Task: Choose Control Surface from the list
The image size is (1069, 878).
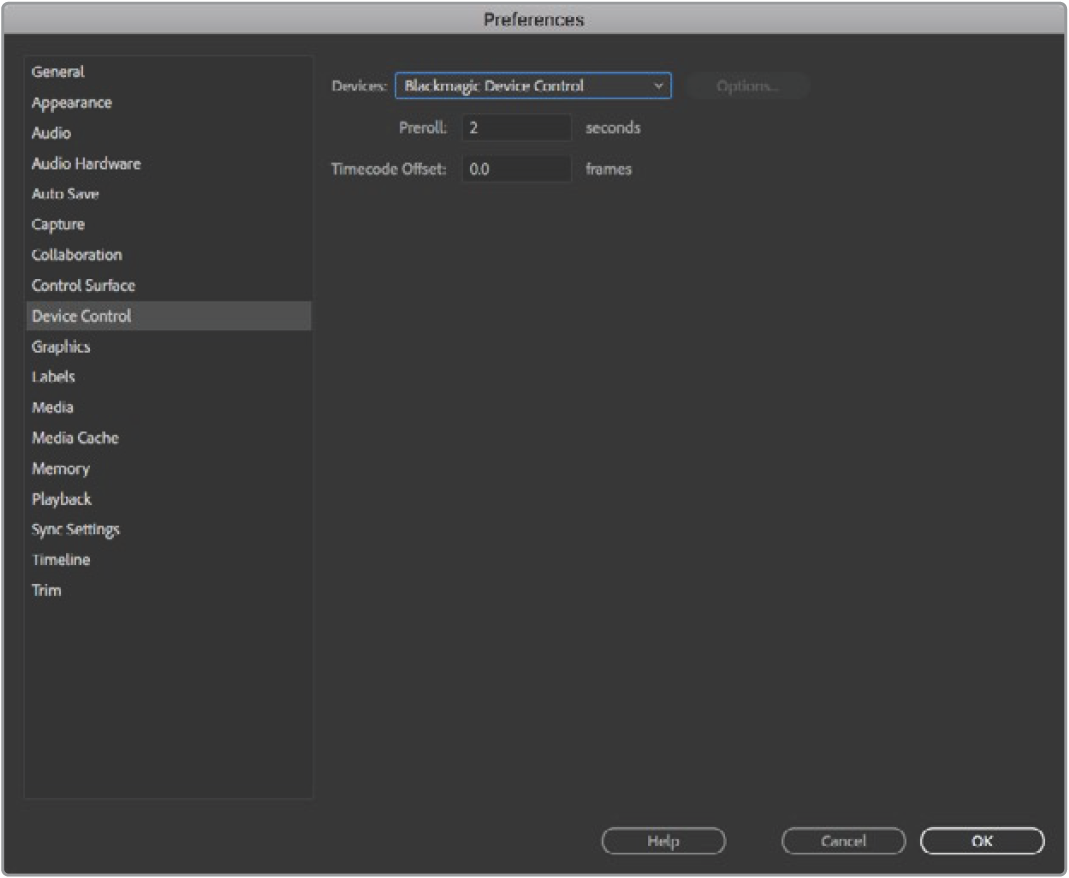Action: coord(83,286)
